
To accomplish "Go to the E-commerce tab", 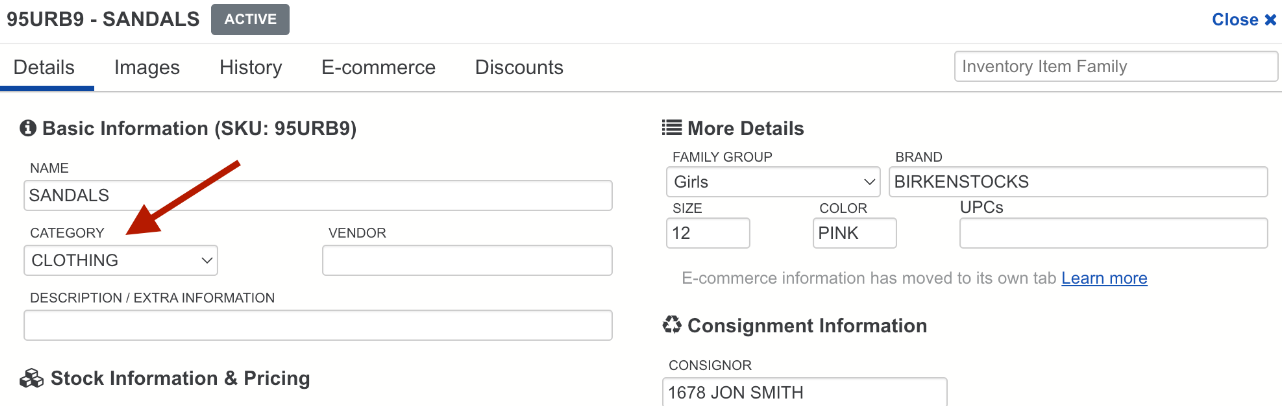I will 378,68.
